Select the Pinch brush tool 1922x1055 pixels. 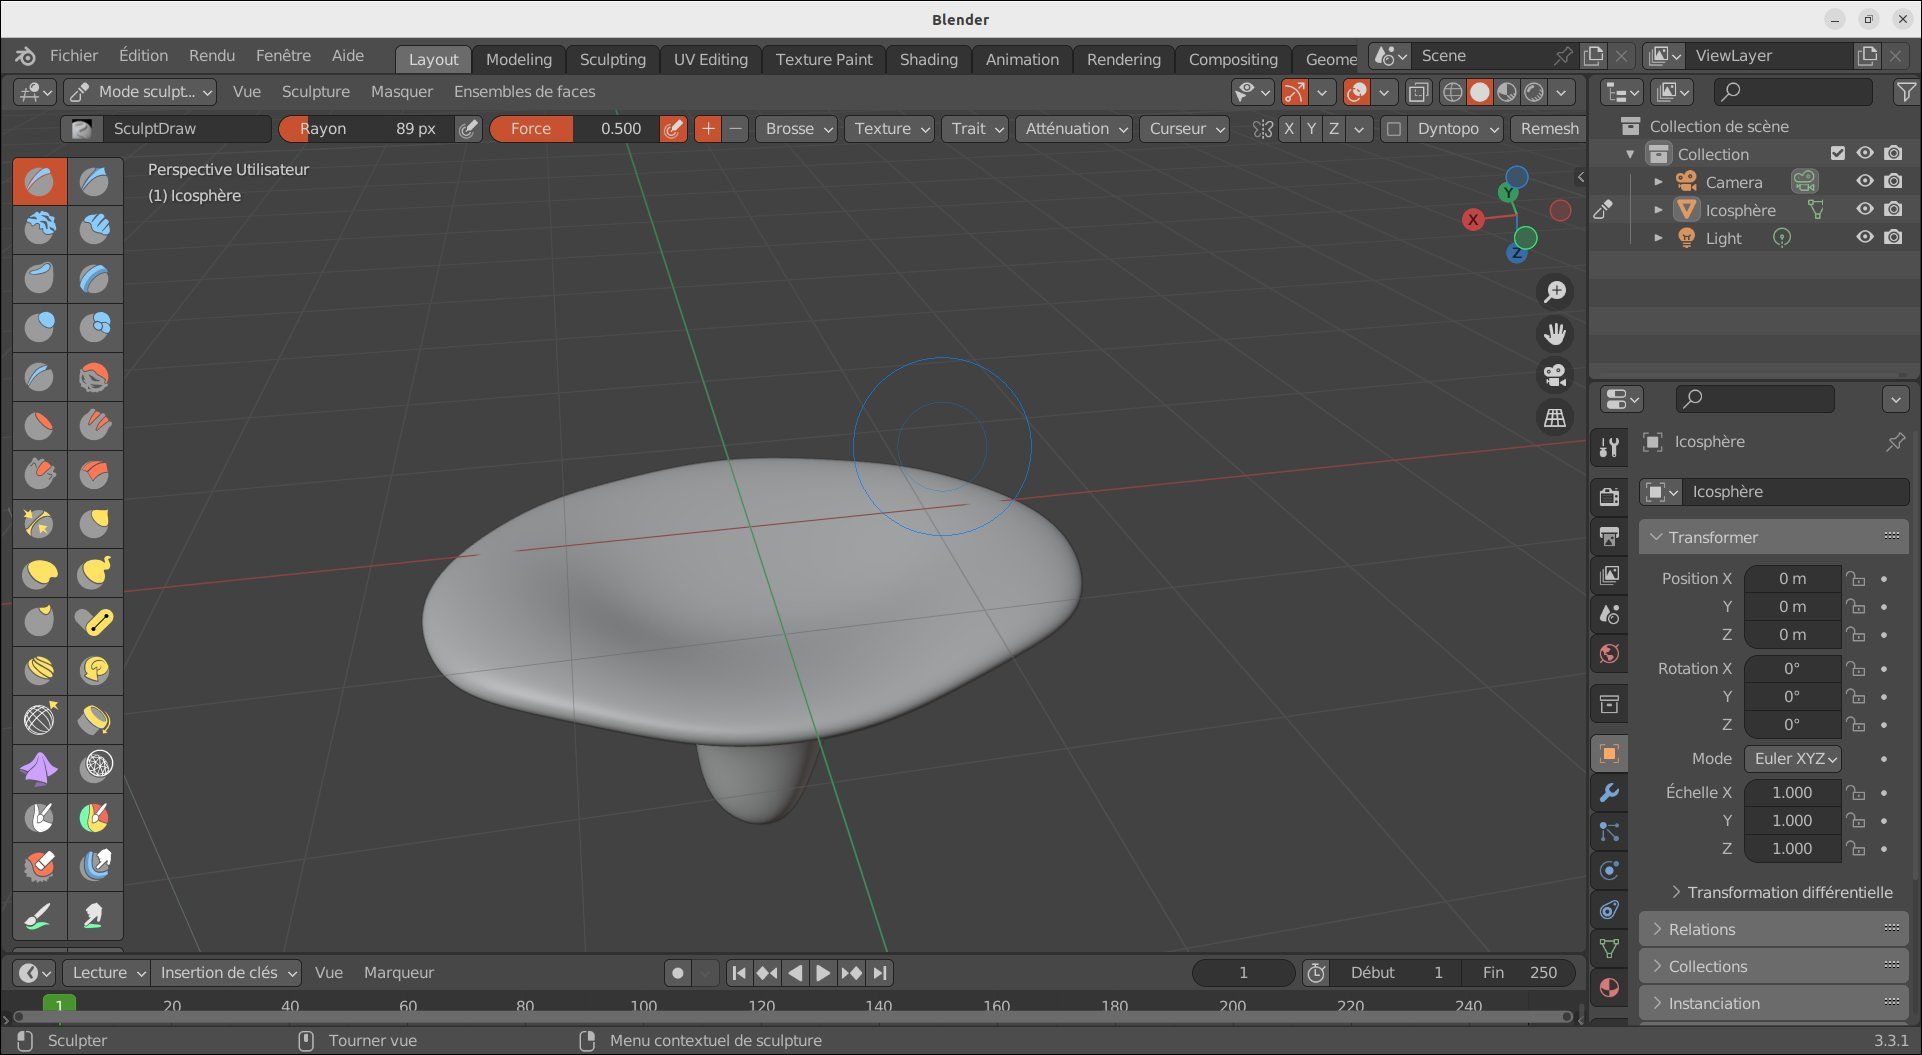pyautogui.click(x=40, y=523)
